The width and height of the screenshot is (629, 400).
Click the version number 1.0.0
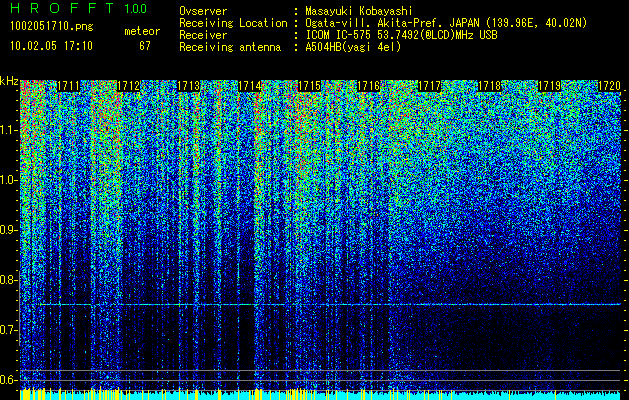coord(136,9)
